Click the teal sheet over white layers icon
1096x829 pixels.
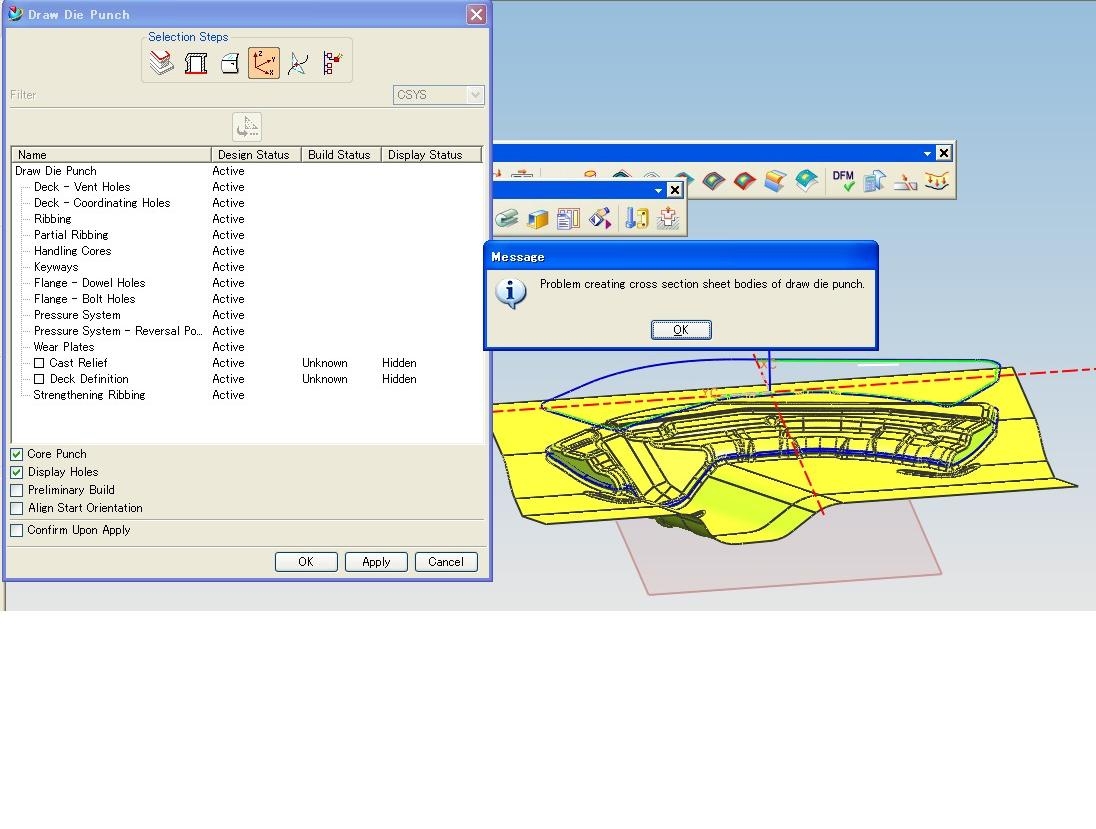pyautogui.click(x=806, y=181)
